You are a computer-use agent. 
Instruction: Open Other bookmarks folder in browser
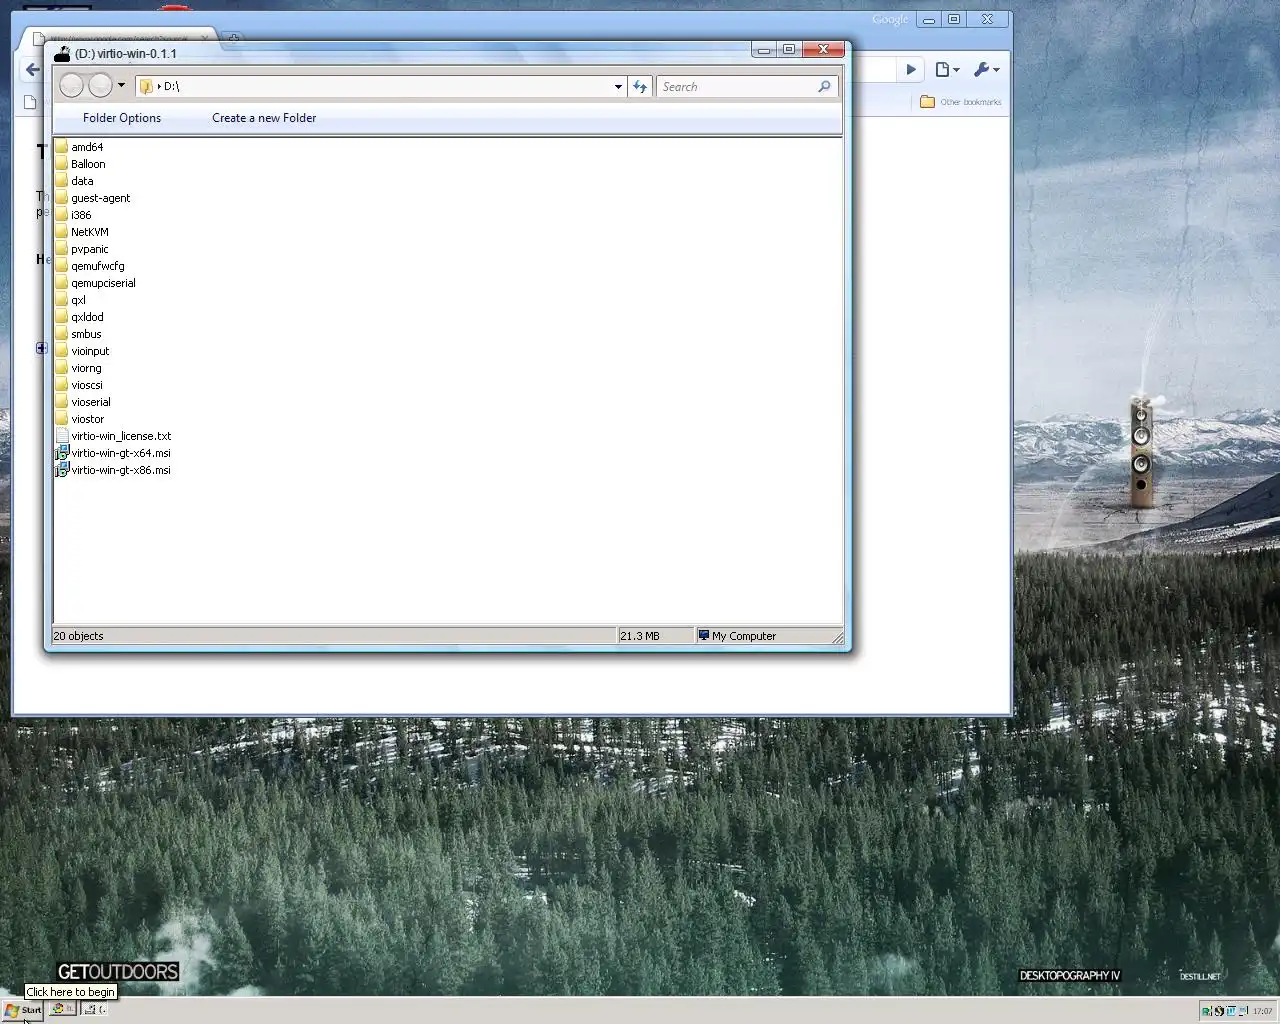pos(960,102)
